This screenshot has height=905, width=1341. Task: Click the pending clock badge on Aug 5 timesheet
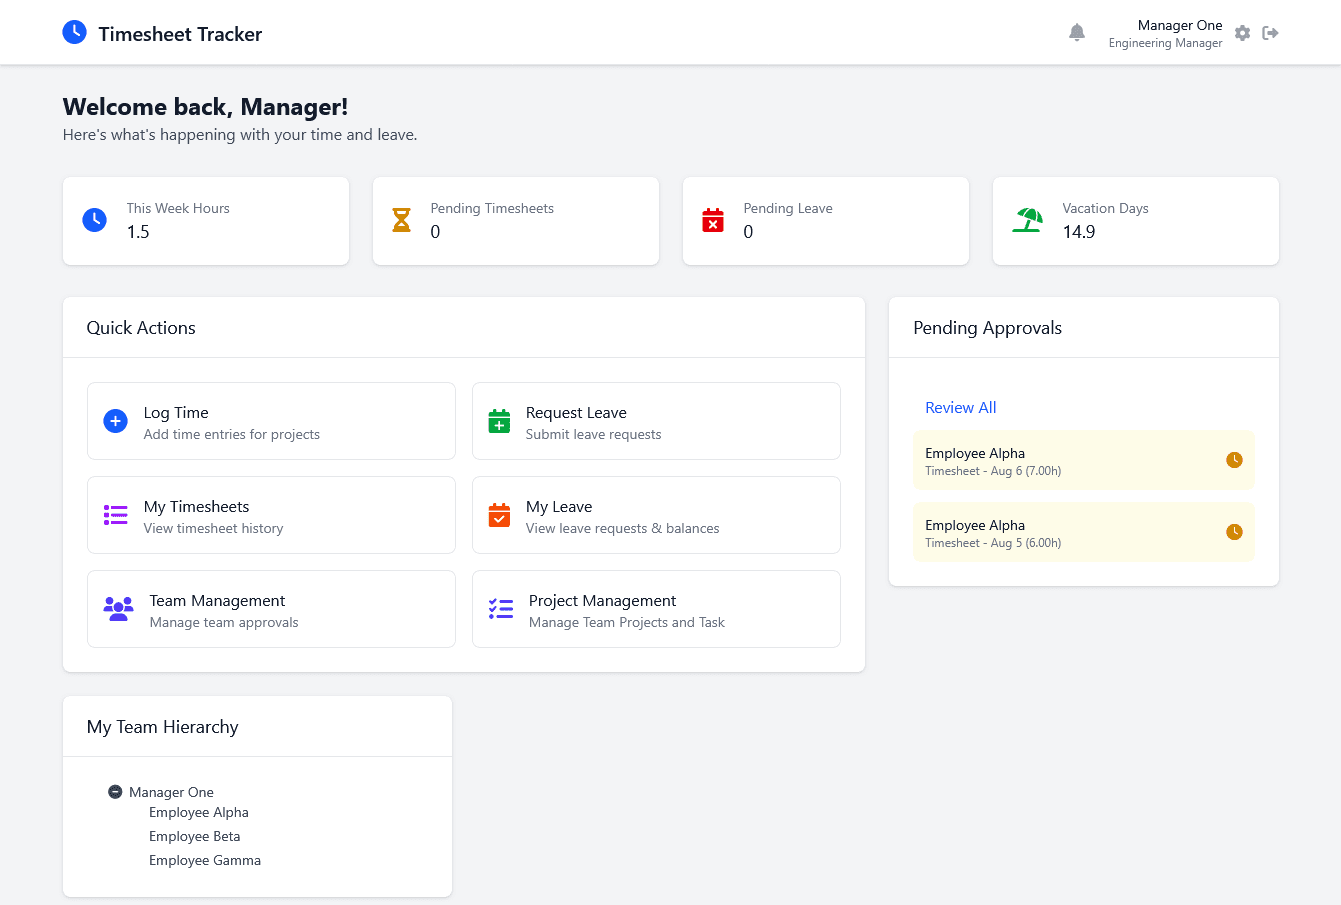1234,532
